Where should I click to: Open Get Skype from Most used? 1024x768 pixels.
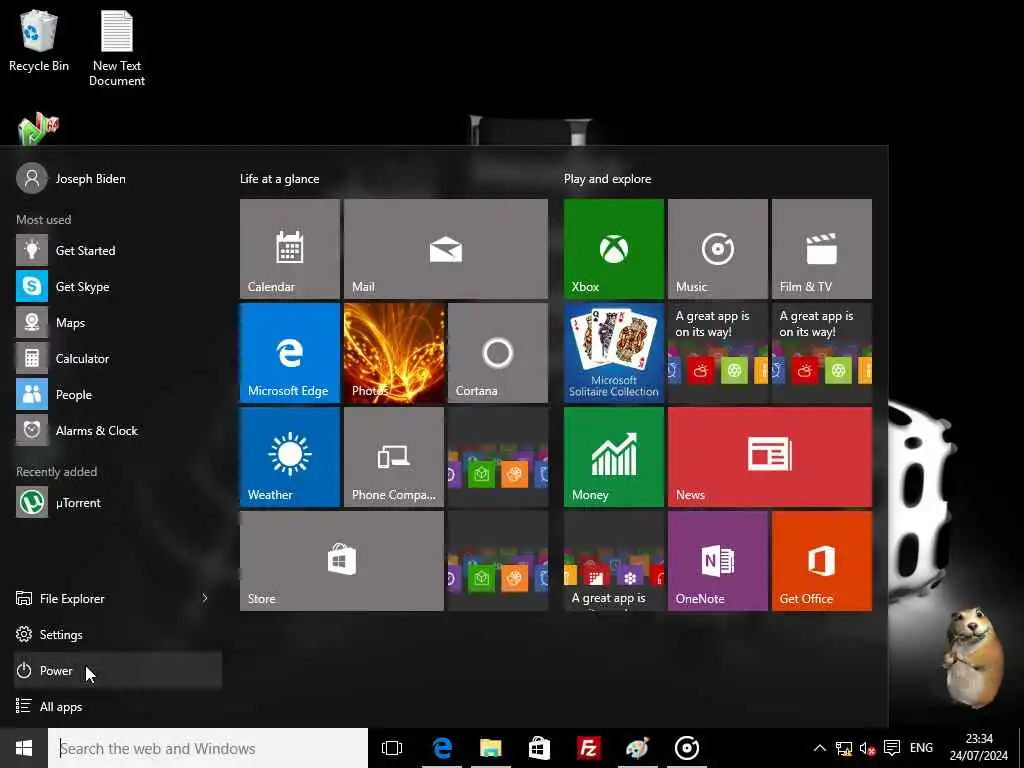pyautogui.click(x=118, y=286)
